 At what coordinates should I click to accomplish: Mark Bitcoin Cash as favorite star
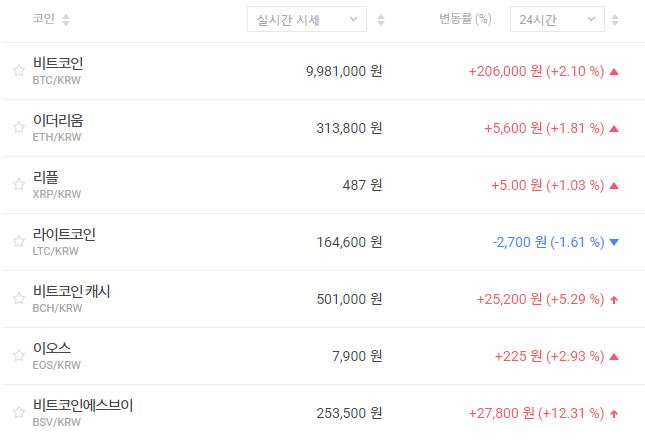click(18, 299)
